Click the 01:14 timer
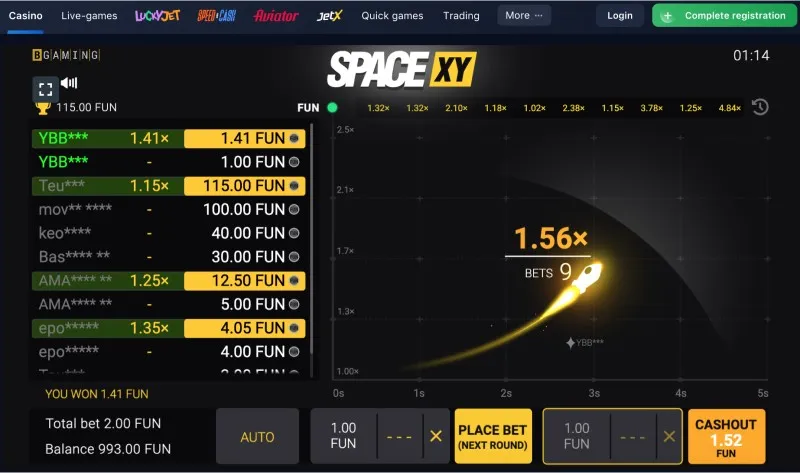Screen dimensions: 800x473 [751, 56]
